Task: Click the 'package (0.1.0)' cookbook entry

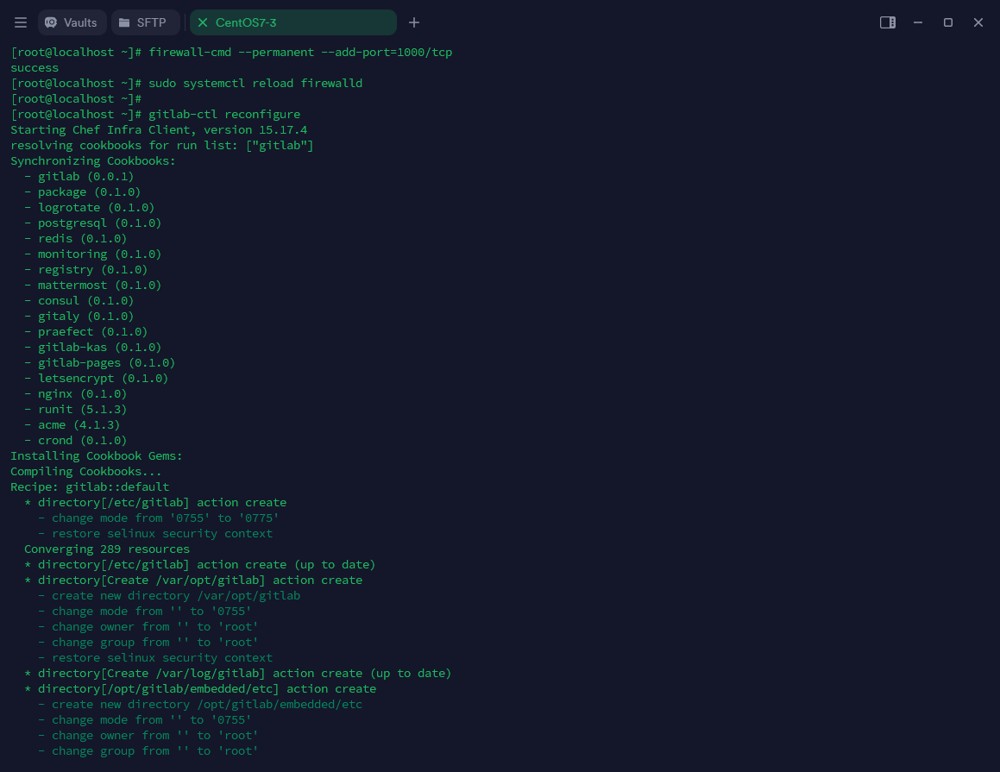Action: (89, 192)
